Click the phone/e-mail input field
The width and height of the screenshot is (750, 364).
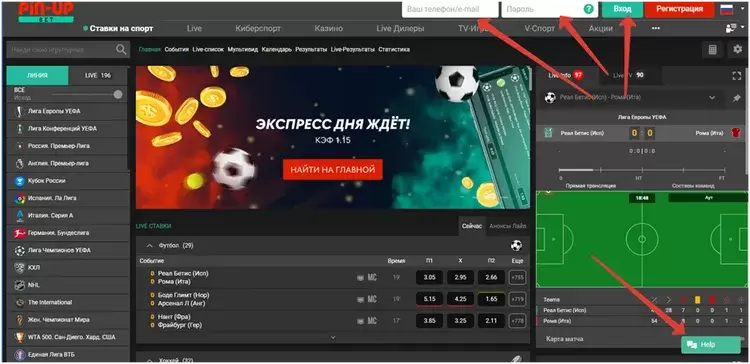450,9
